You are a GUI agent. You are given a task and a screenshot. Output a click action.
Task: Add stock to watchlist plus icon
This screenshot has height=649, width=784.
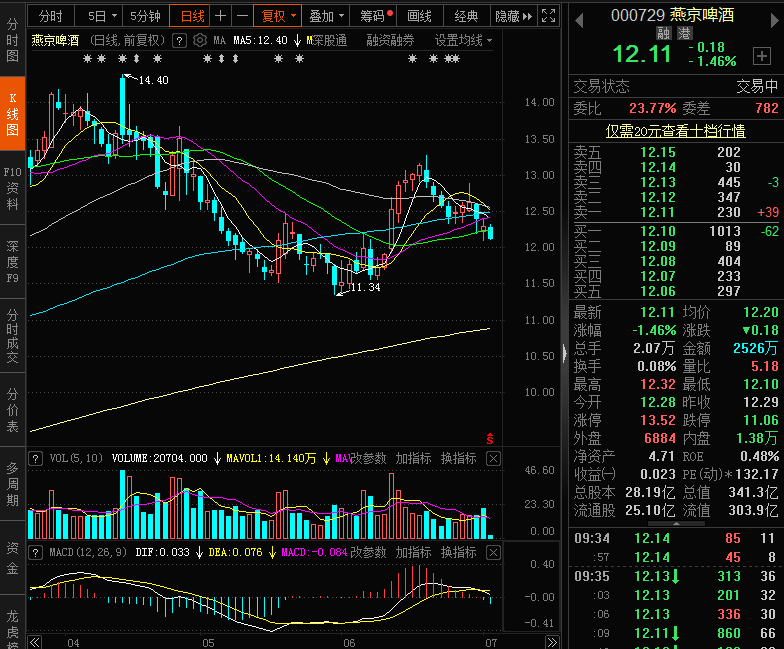pyautogui.click(x=762, y=56)
